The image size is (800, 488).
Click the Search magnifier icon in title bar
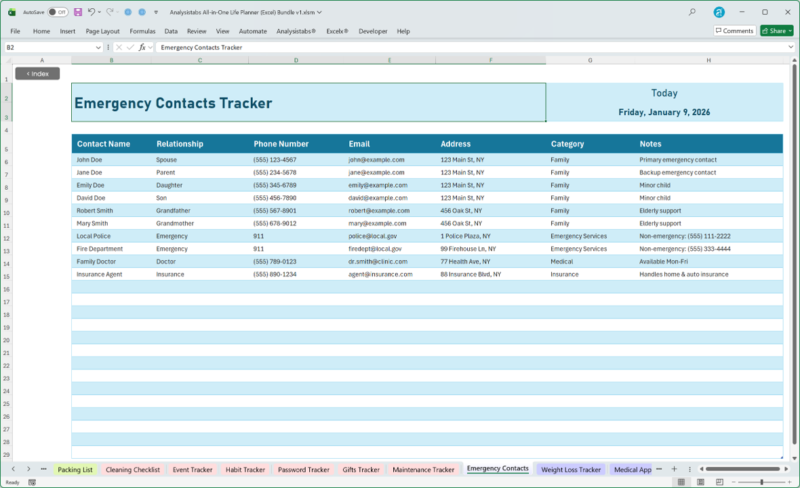coord(692,12)
